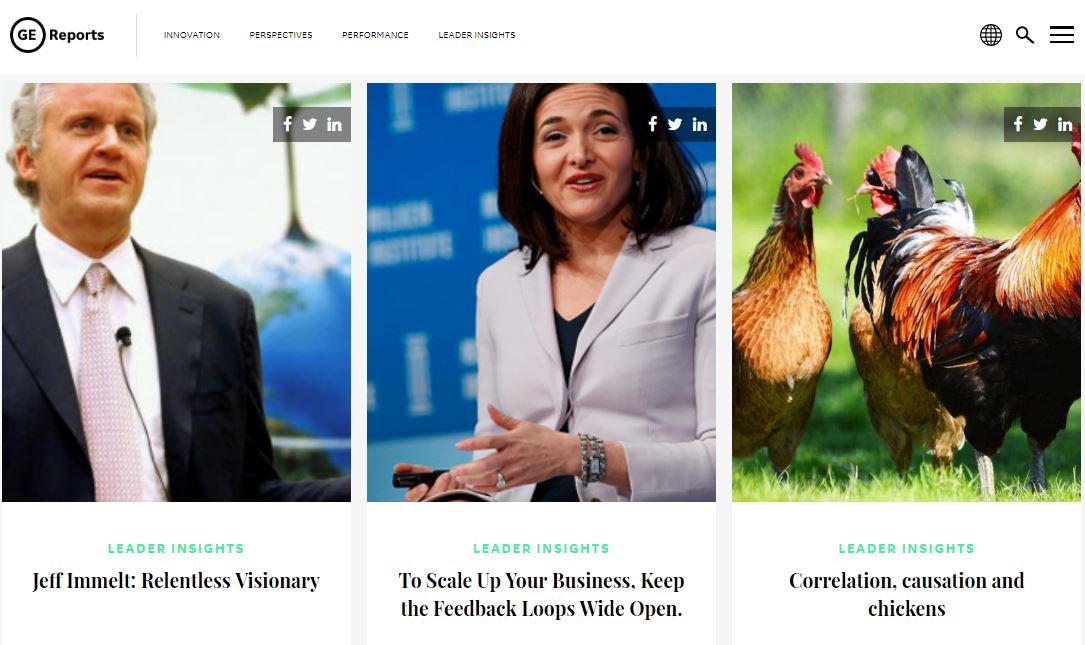Open 'Correlation, causation and chickens' headline

906,594
